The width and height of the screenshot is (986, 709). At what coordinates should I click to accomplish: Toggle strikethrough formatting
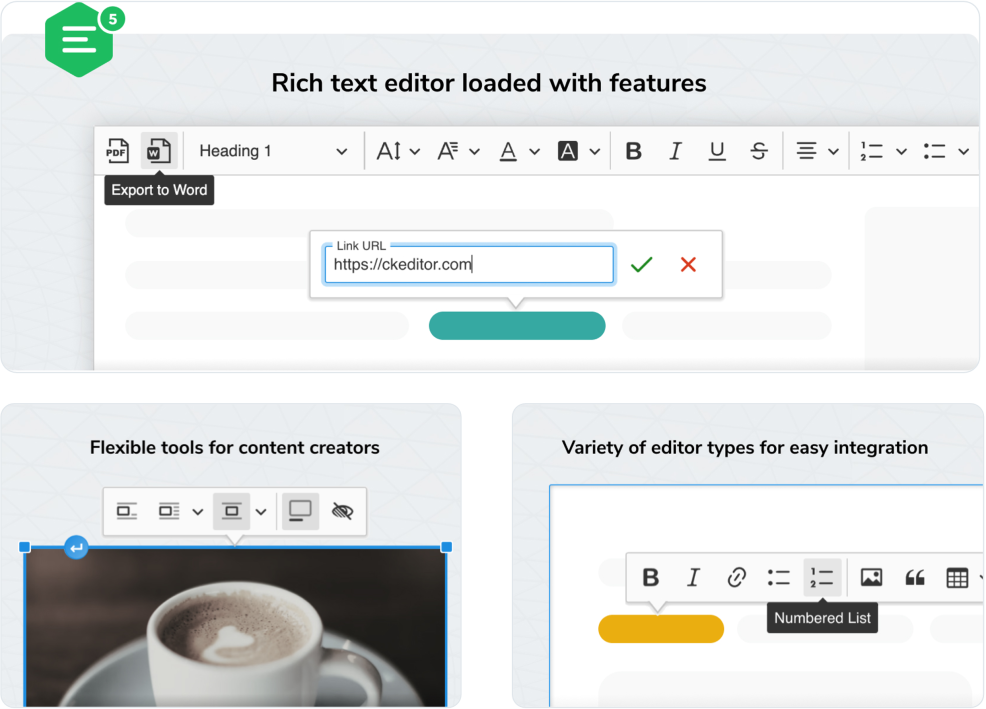759,150
